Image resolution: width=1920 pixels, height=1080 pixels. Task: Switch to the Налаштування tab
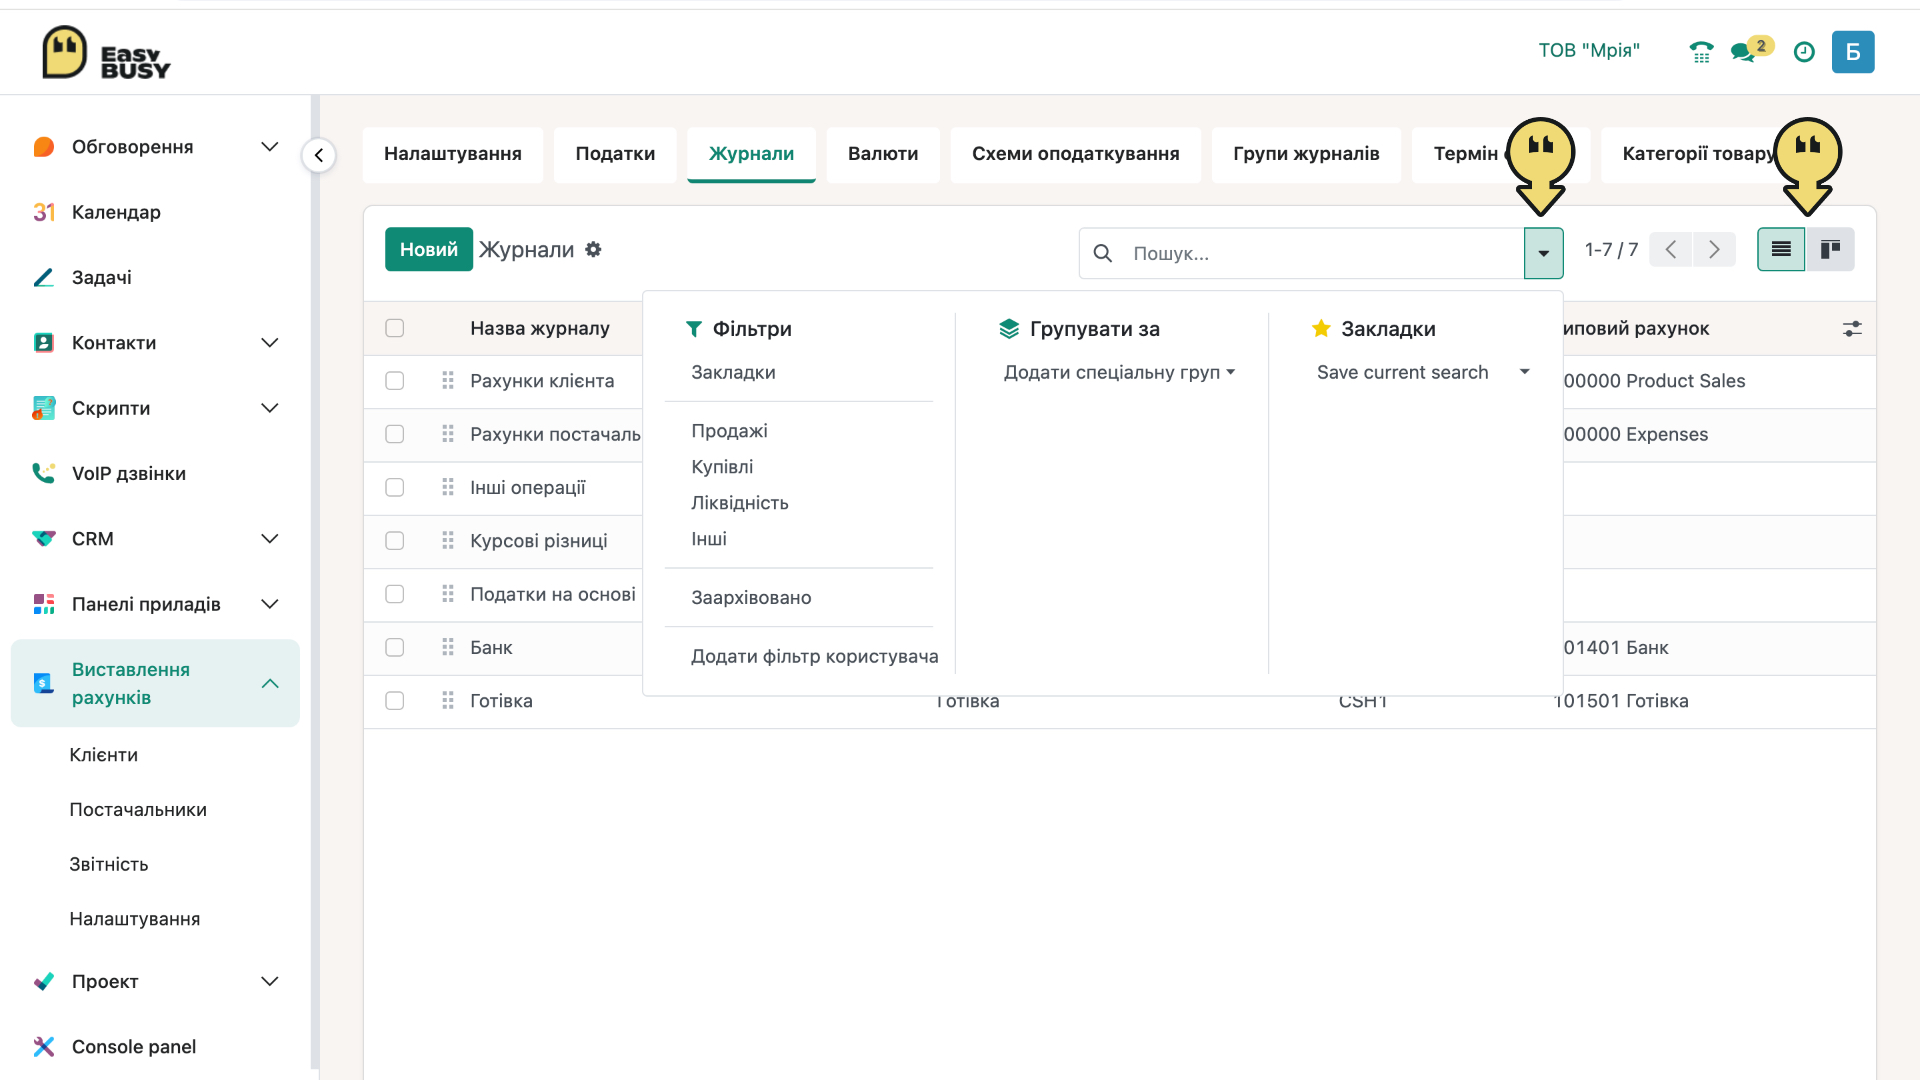click(x=453, y=154)
